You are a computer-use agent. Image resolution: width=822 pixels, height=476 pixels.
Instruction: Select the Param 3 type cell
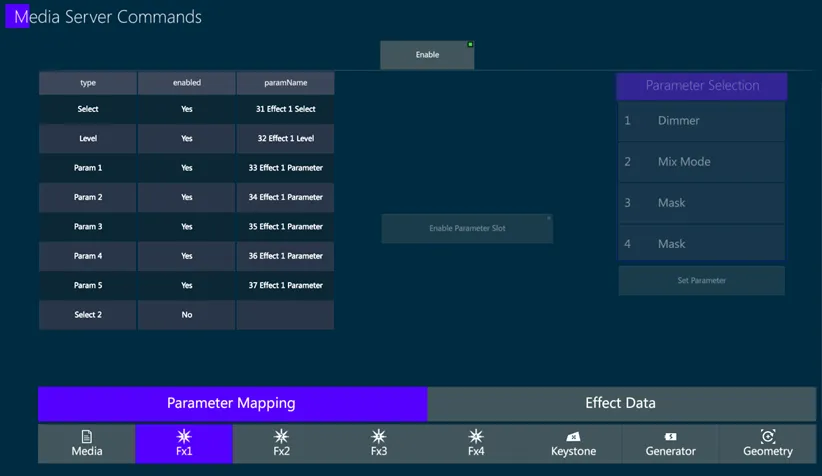88,226
